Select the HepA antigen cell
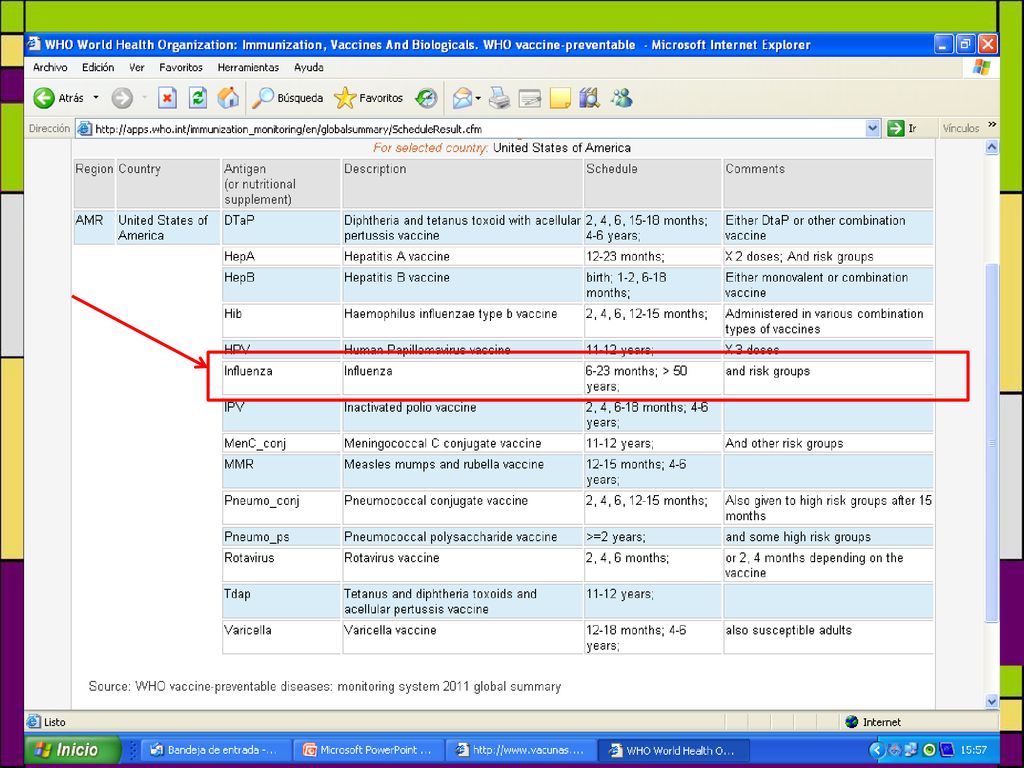This screenshot has height=768, width=1024. coord(281,256)
